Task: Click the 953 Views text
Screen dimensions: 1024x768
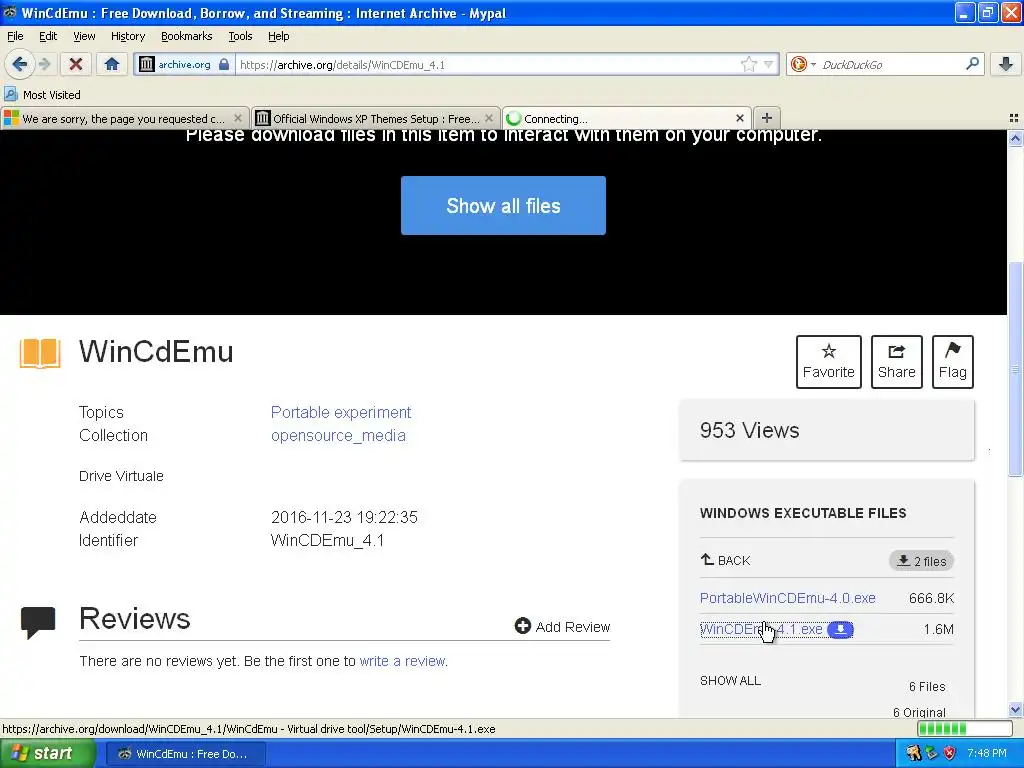Action: click(749, 430)
